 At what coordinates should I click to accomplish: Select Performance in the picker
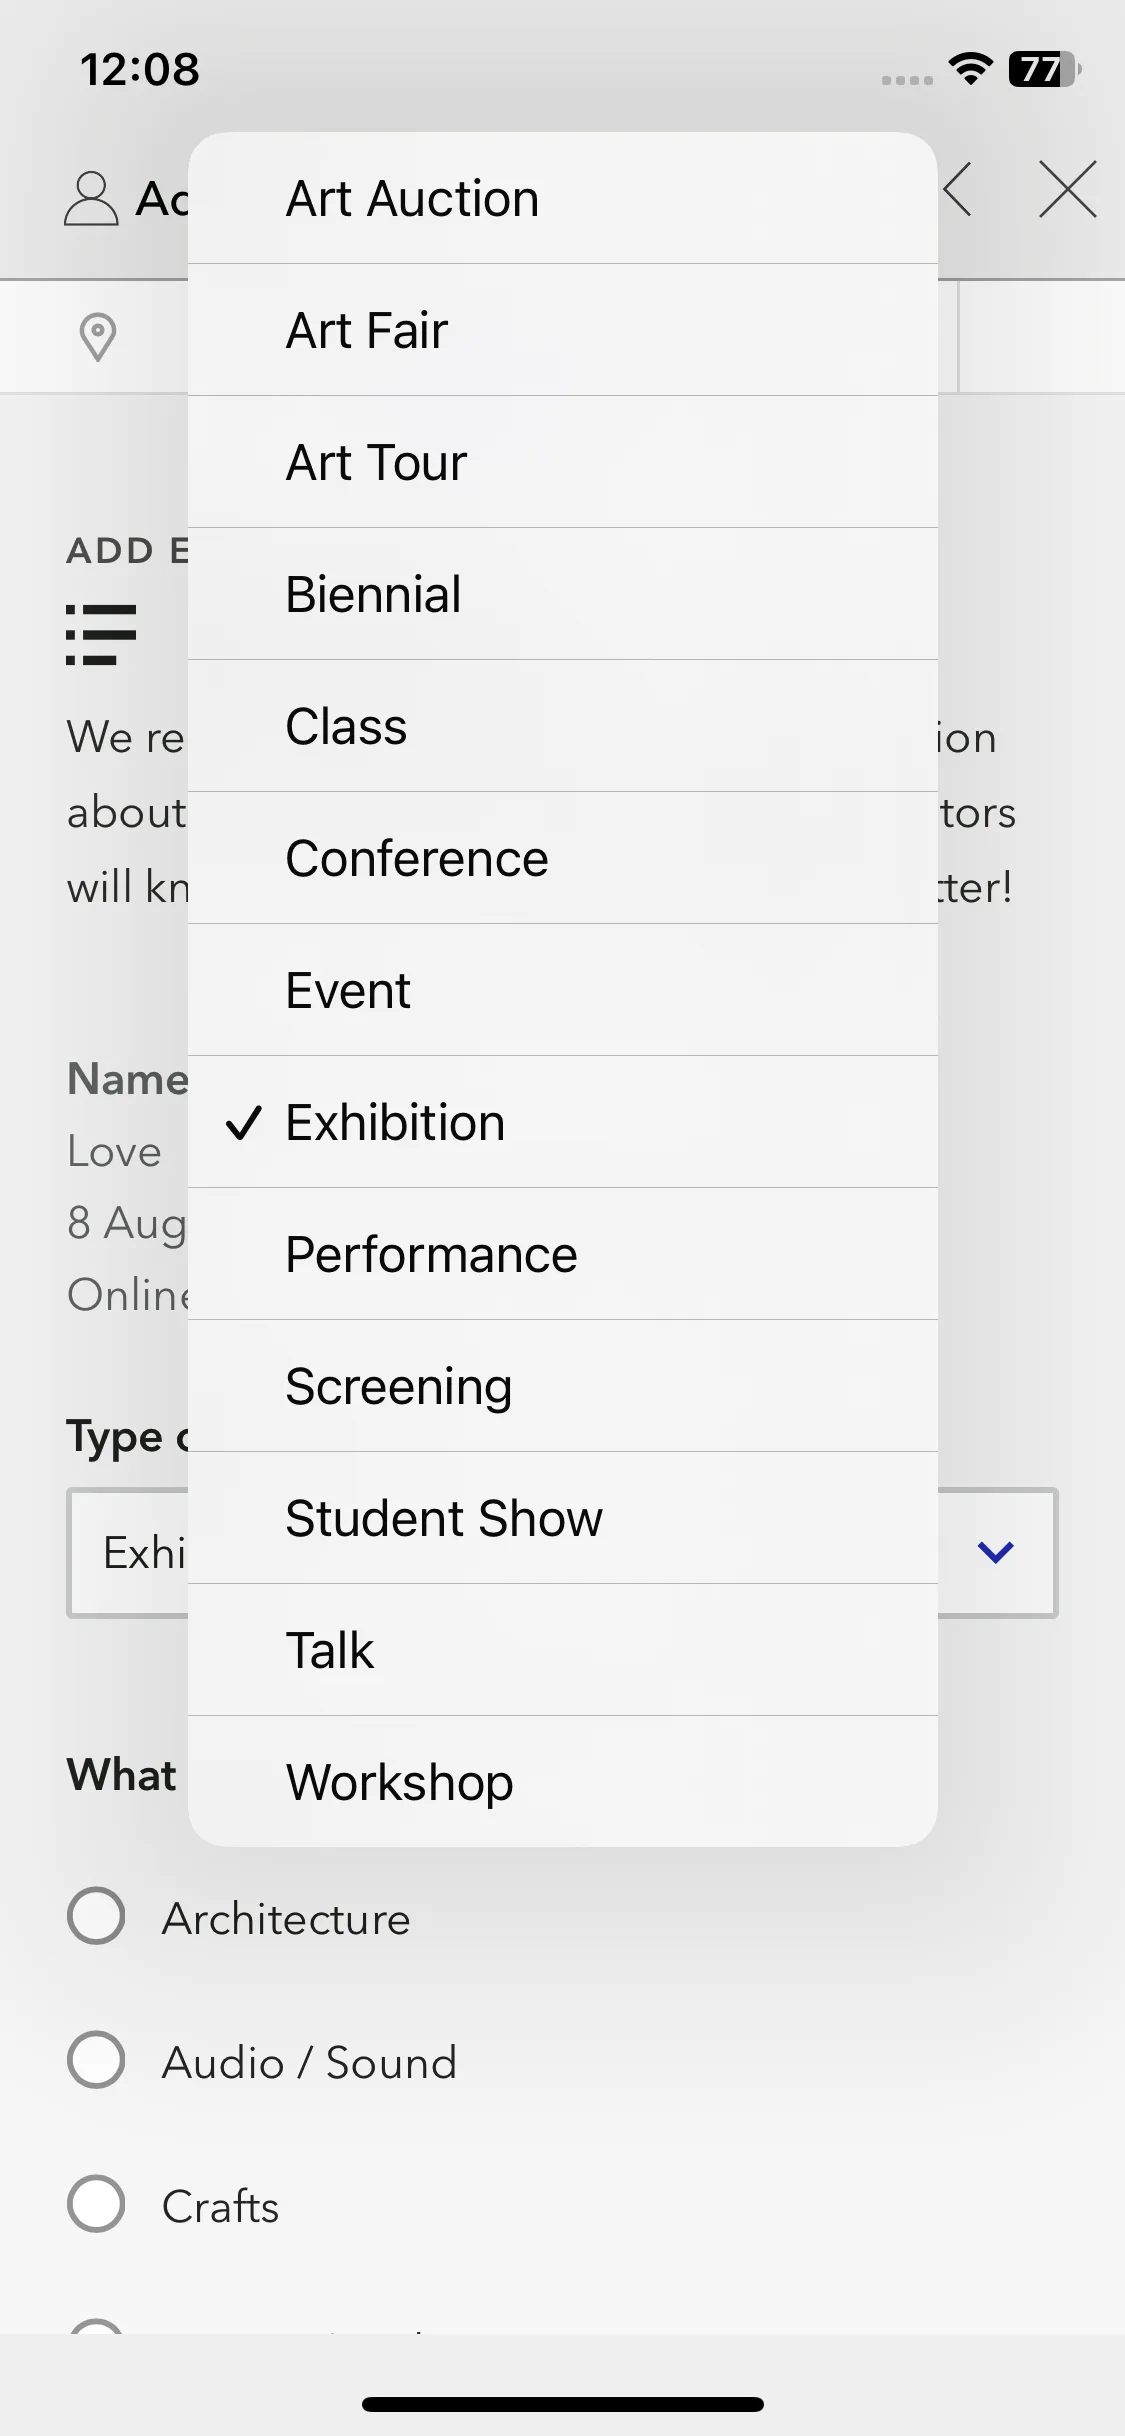point(563,1254)
